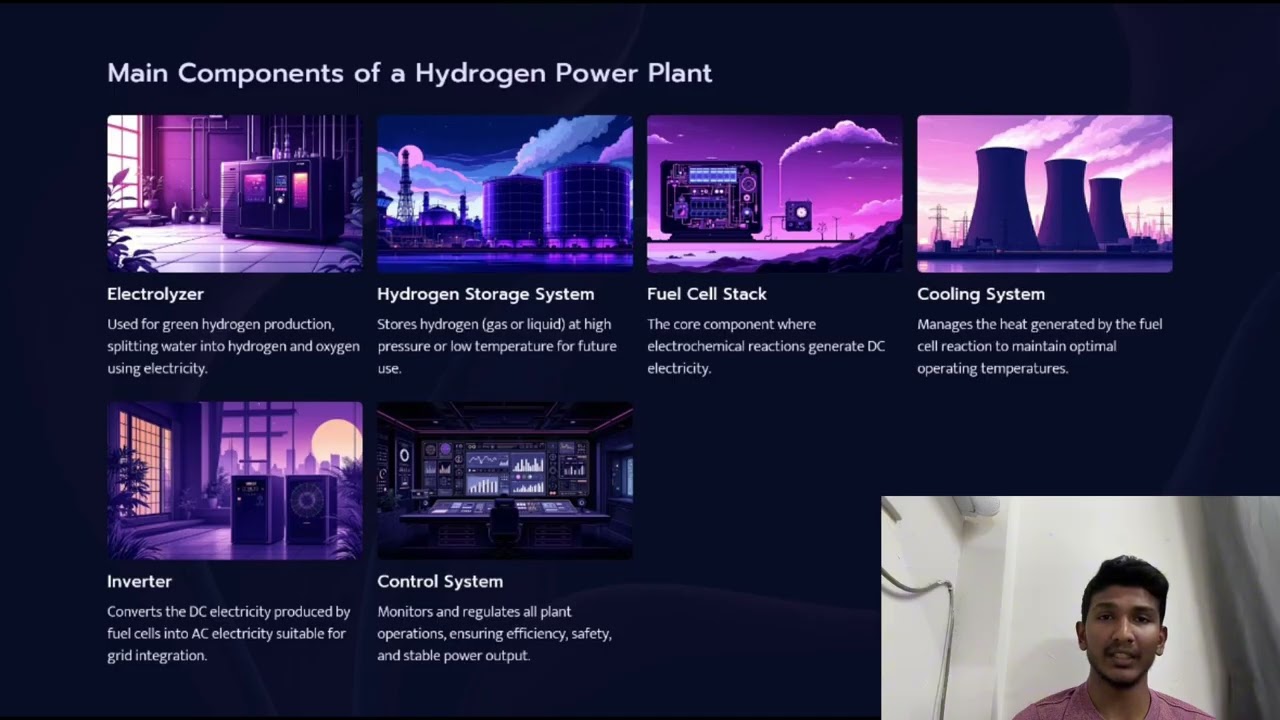Click the Control System heading
Viewport: 1280px width, 720px height.
point(440,581)
